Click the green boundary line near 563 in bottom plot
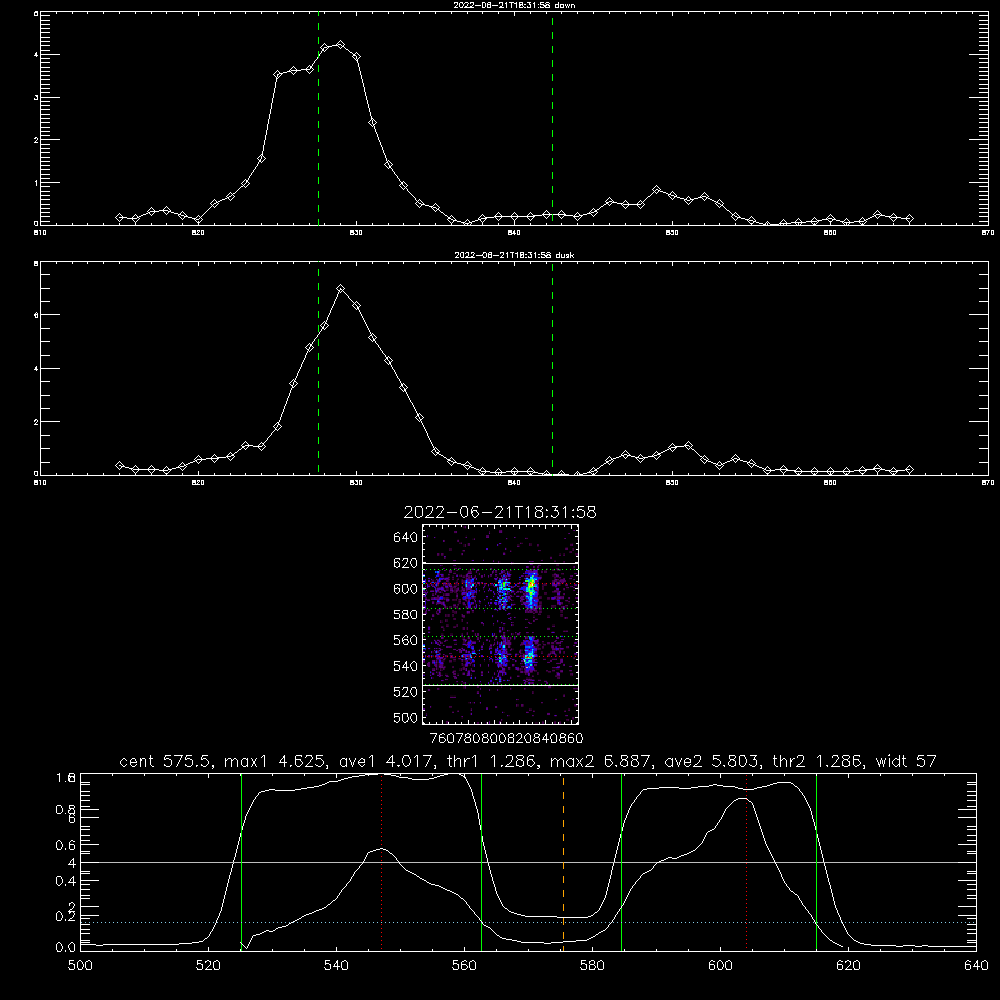Screen dimensions: 1000x1000 coord(482,861)
